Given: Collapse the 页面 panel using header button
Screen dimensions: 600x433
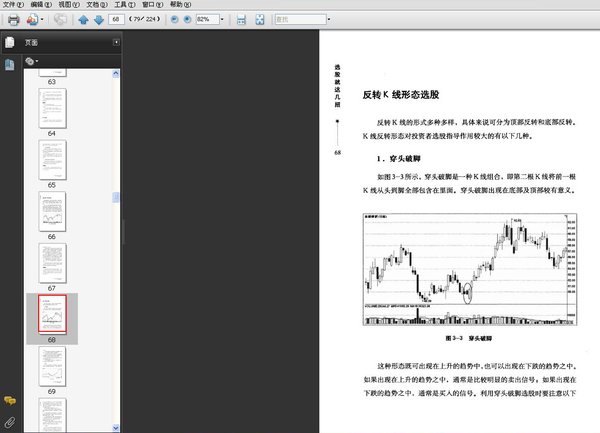Looking at the screenshot, I should (116, 42).
